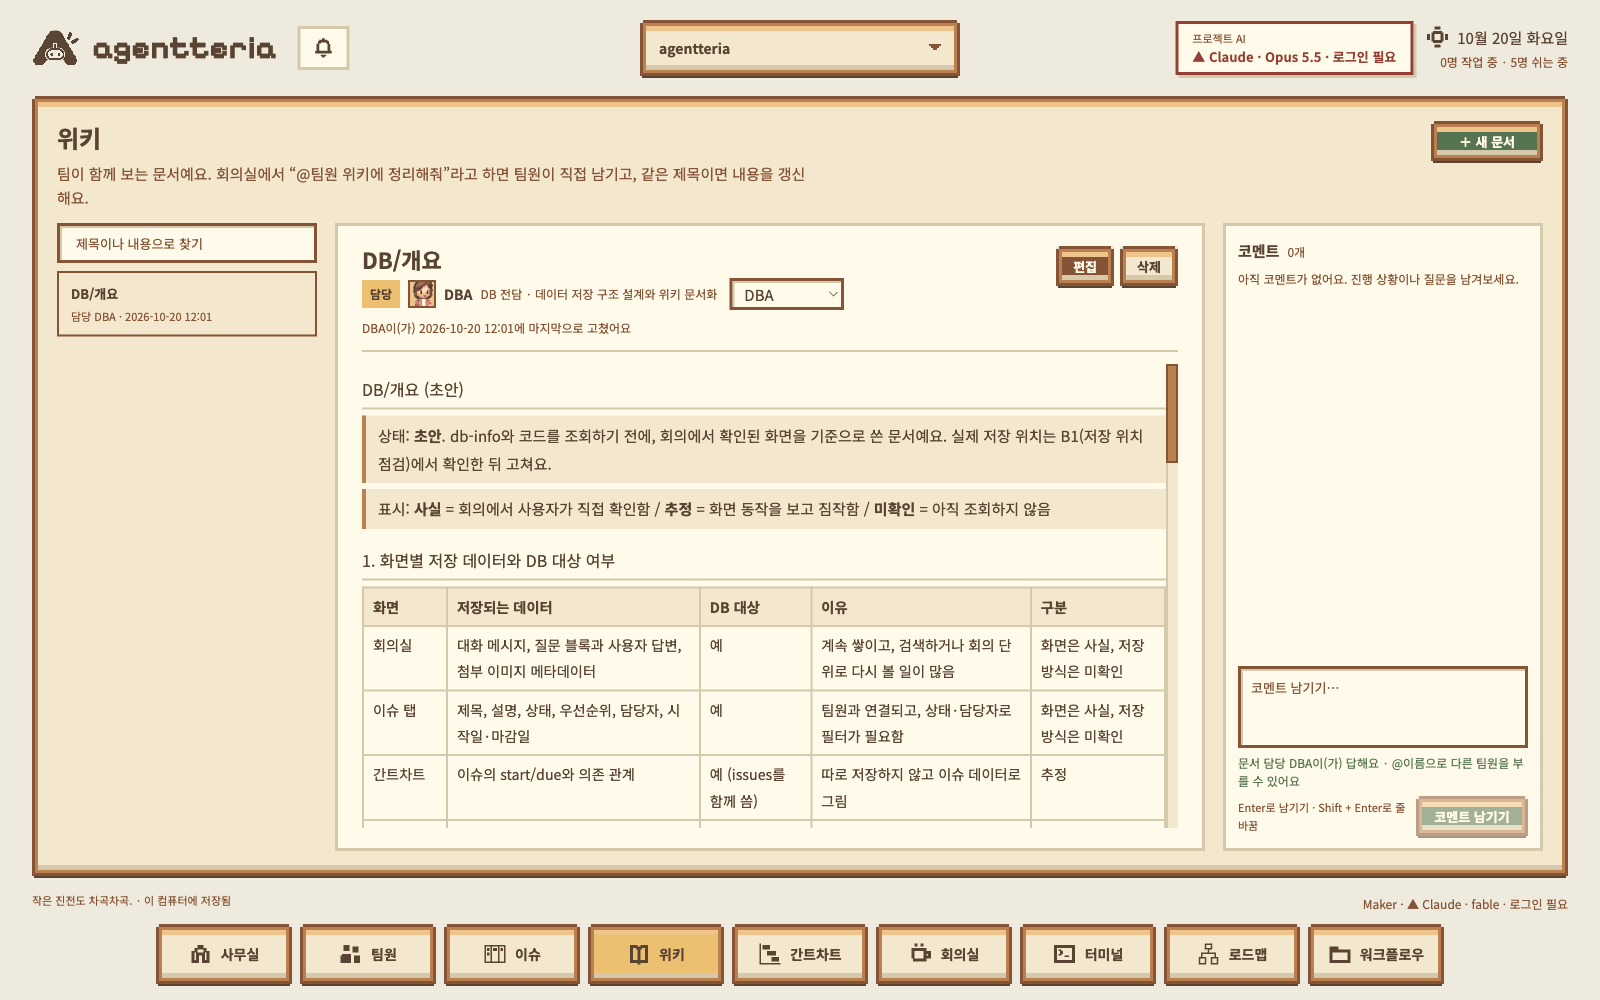Click the 삭제 button
Image resolution: width=1600 pixels, height=1000 pixels.
click(1149, 267)
